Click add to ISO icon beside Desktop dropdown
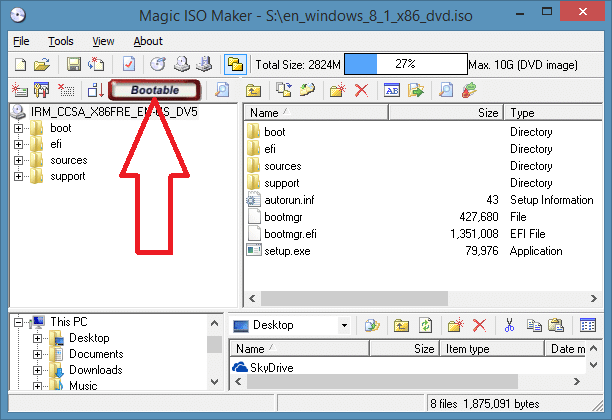The height and width of the screenshot is (420, 612). [372, 325]
